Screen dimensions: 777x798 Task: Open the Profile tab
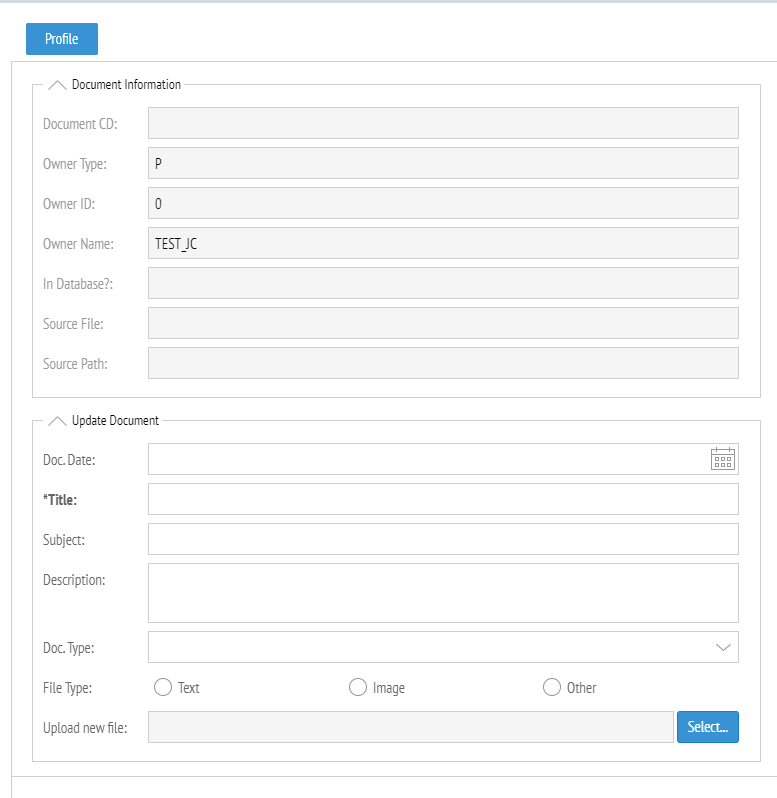(x=62, y=39)
